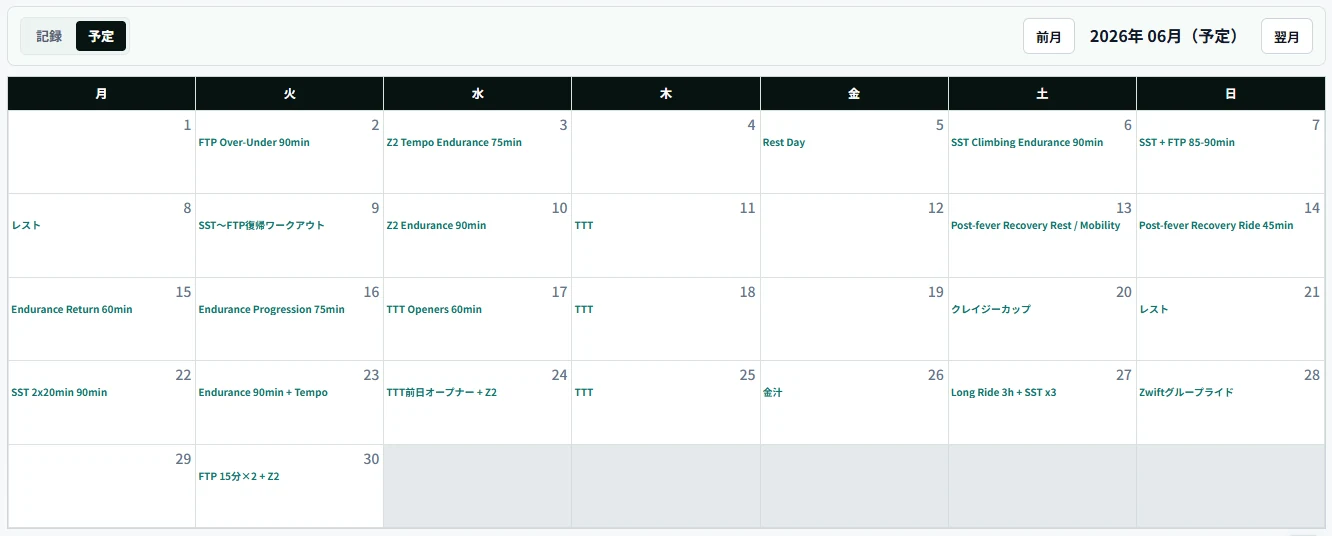Image resolution: width=1332 pixels, height=536 pixels.
Task: Switch to the 記録 tab
Action: [x=49, y=36]
